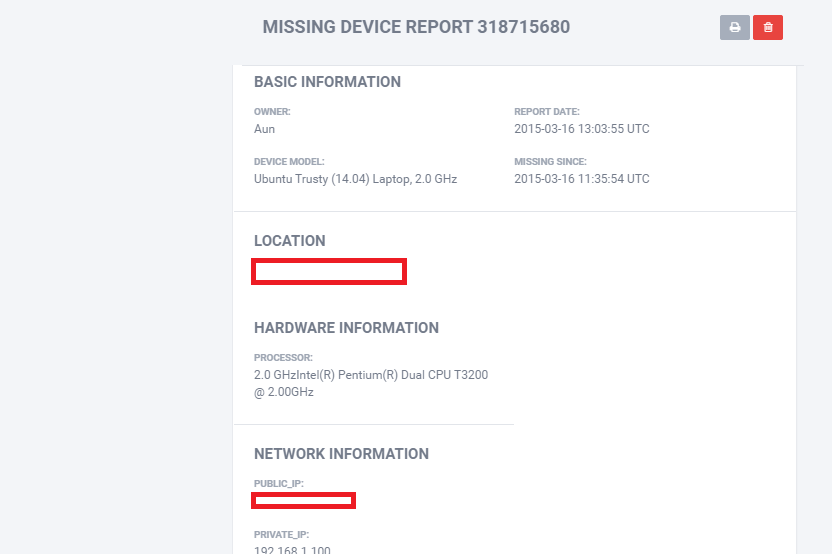Click the redacted public IP box

click(304, 500)
